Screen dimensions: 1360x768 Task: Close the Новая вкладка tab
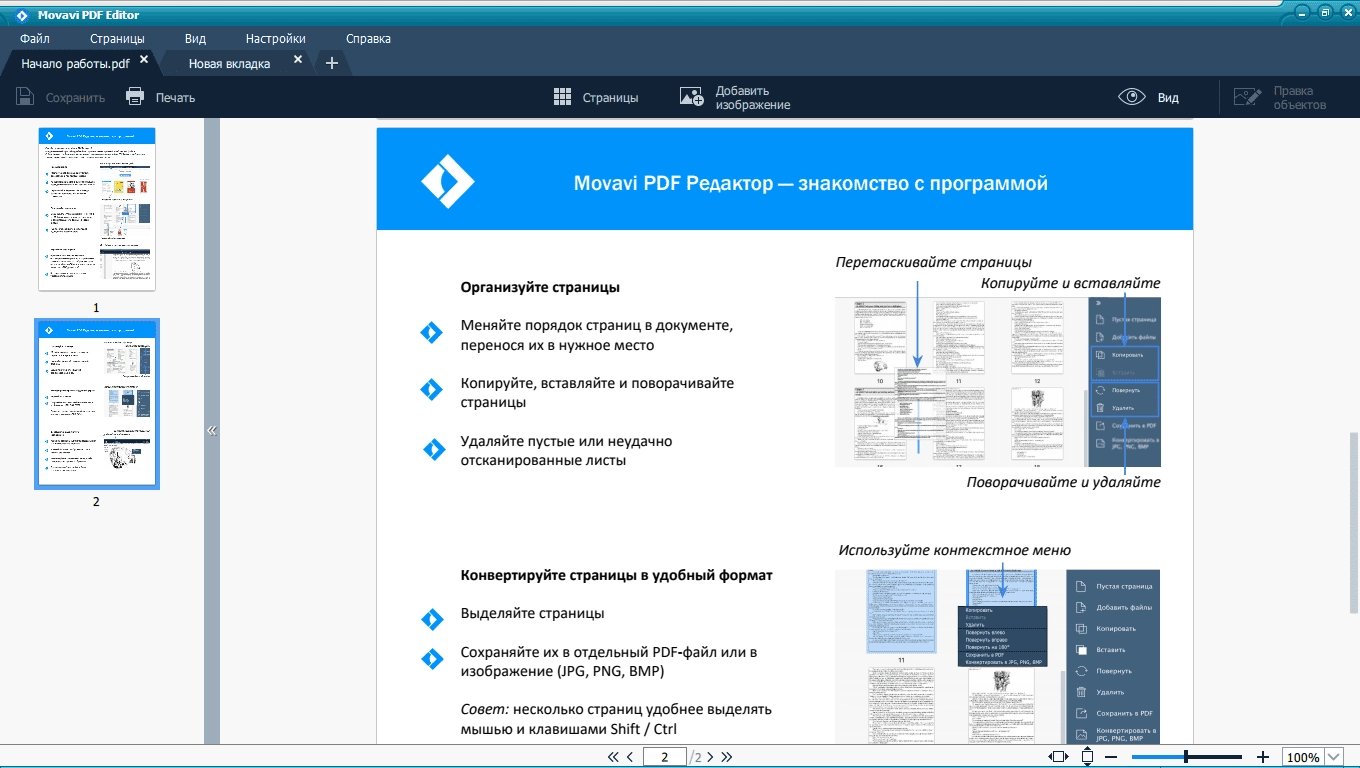298,60
